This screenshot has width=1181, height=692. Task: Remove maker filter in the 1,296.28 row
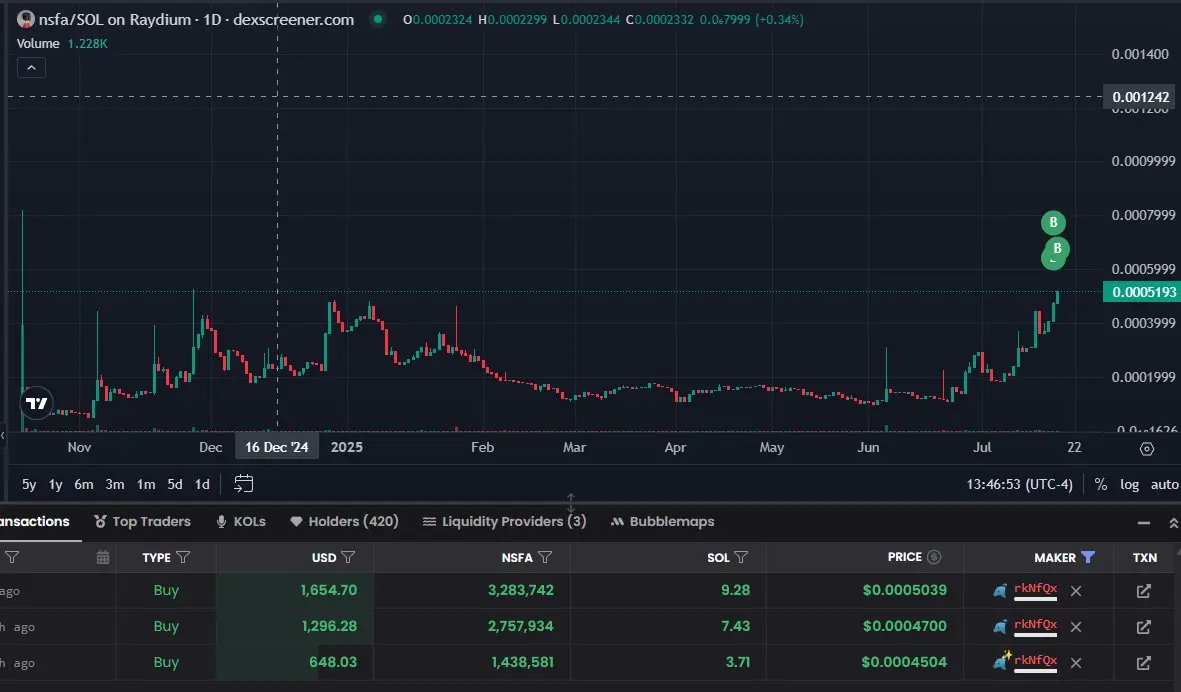point(1076,626)
